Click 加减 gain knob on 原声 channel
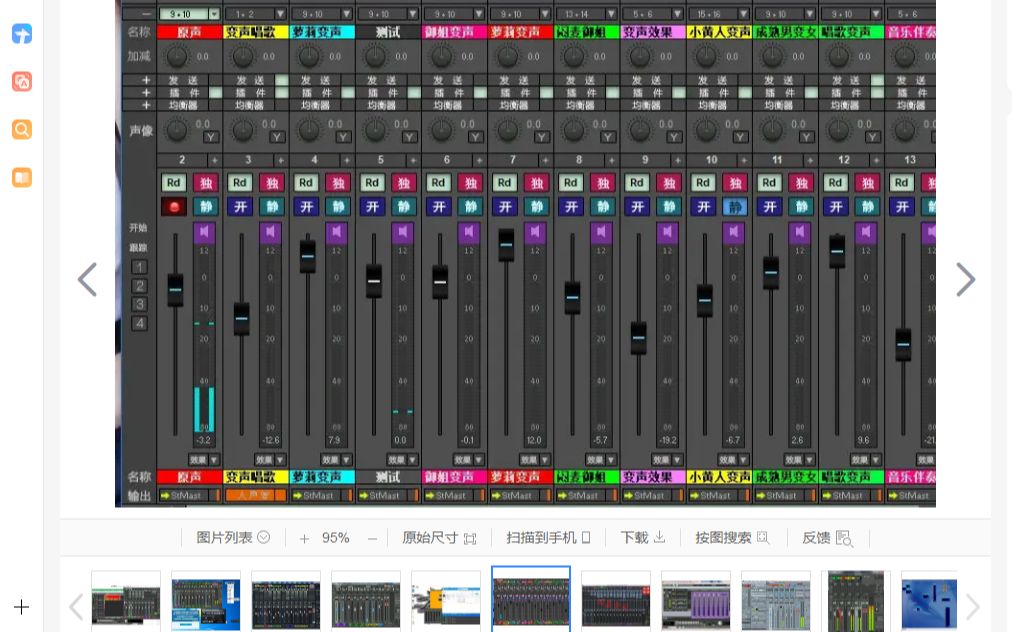Screen dimensions: 1012x632 [176, 57]
